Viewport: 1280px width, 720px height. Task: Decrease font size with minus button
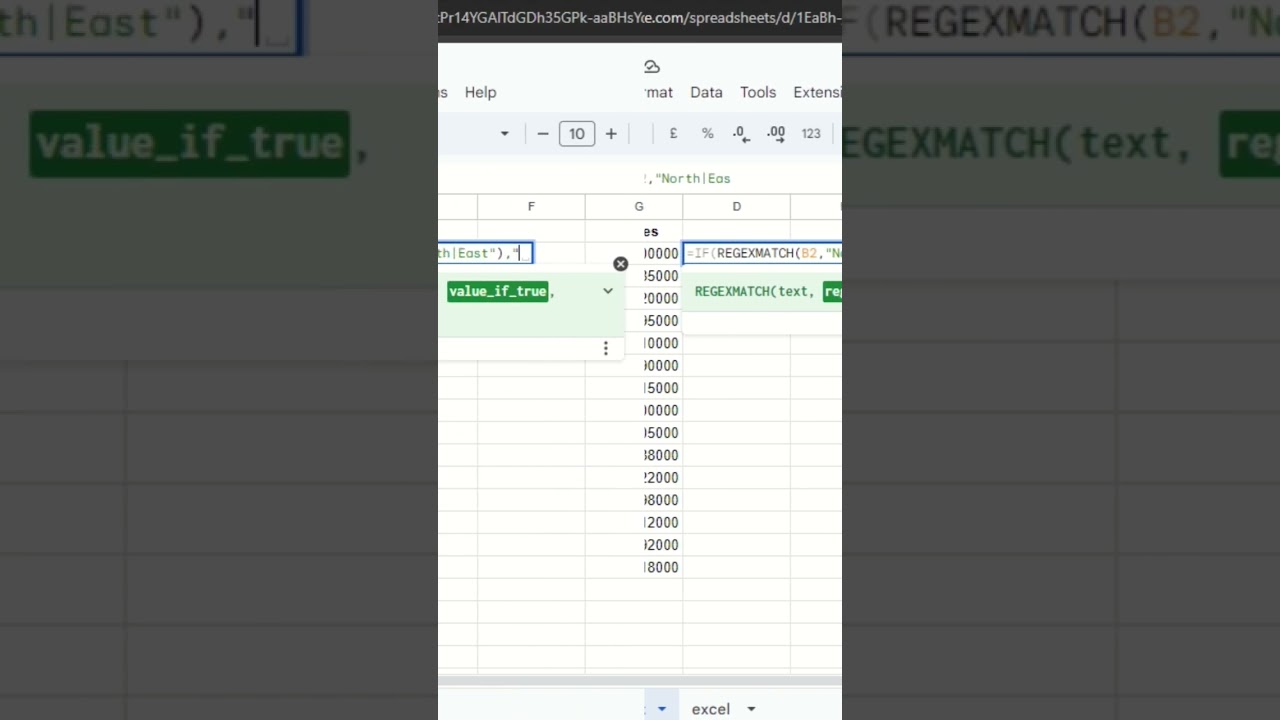pyautogui.click(x=543, y=133)
